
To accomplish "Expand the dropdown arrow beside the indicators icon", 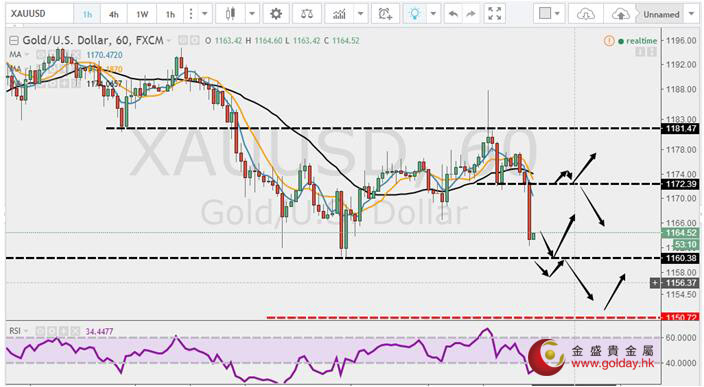I will tap(361, 14).
